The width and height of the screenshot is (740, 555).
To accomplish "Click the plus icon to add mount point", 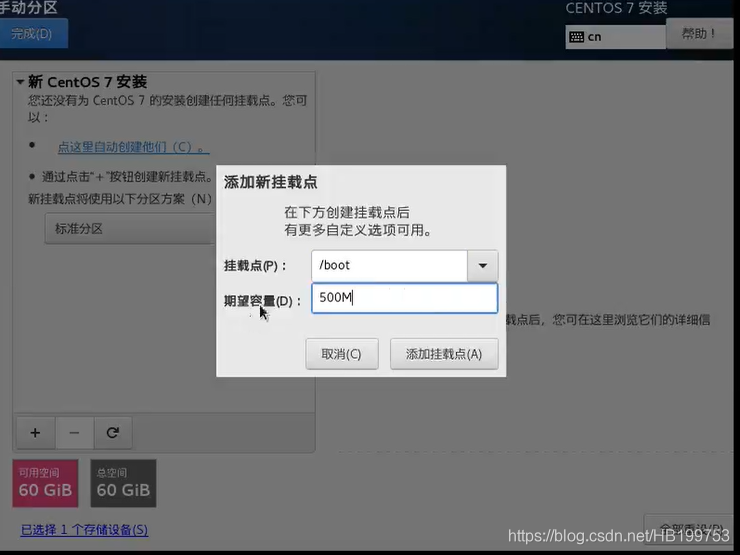I will [x=35, y=432].
